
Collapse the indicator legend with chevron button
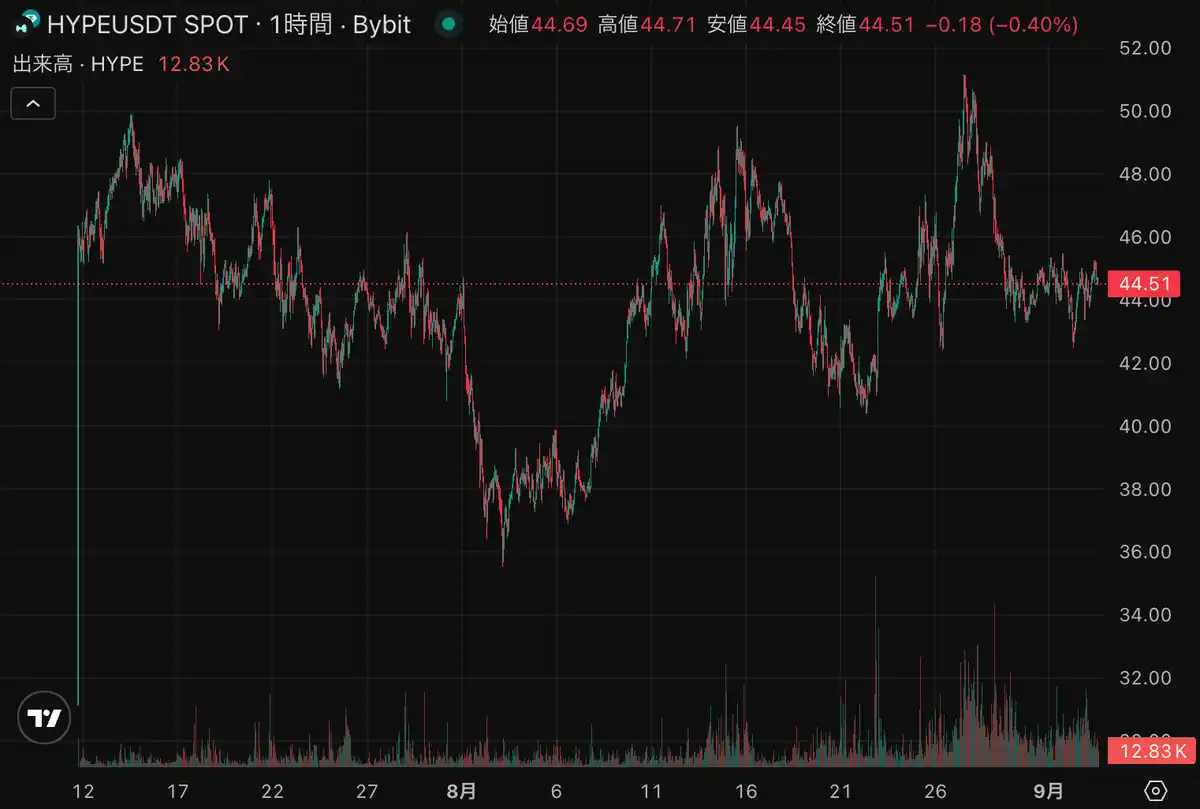pyautogui.click(x=33, y=103)
